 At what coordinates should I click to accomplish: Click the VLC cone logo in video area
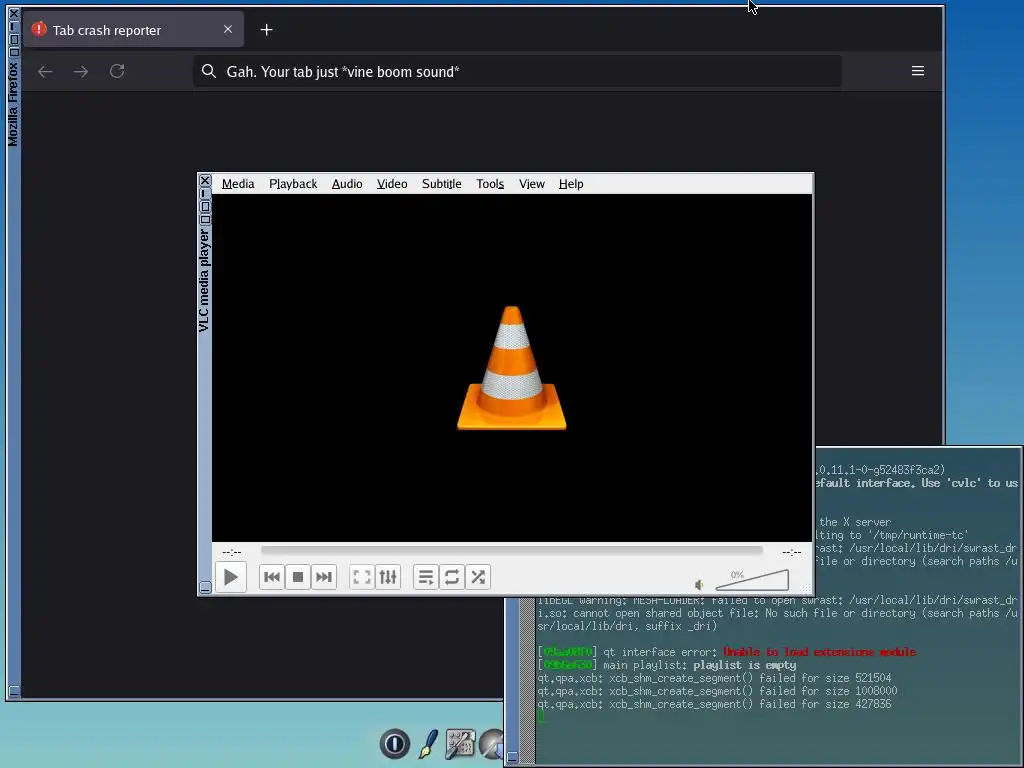[x=511, y=368]
